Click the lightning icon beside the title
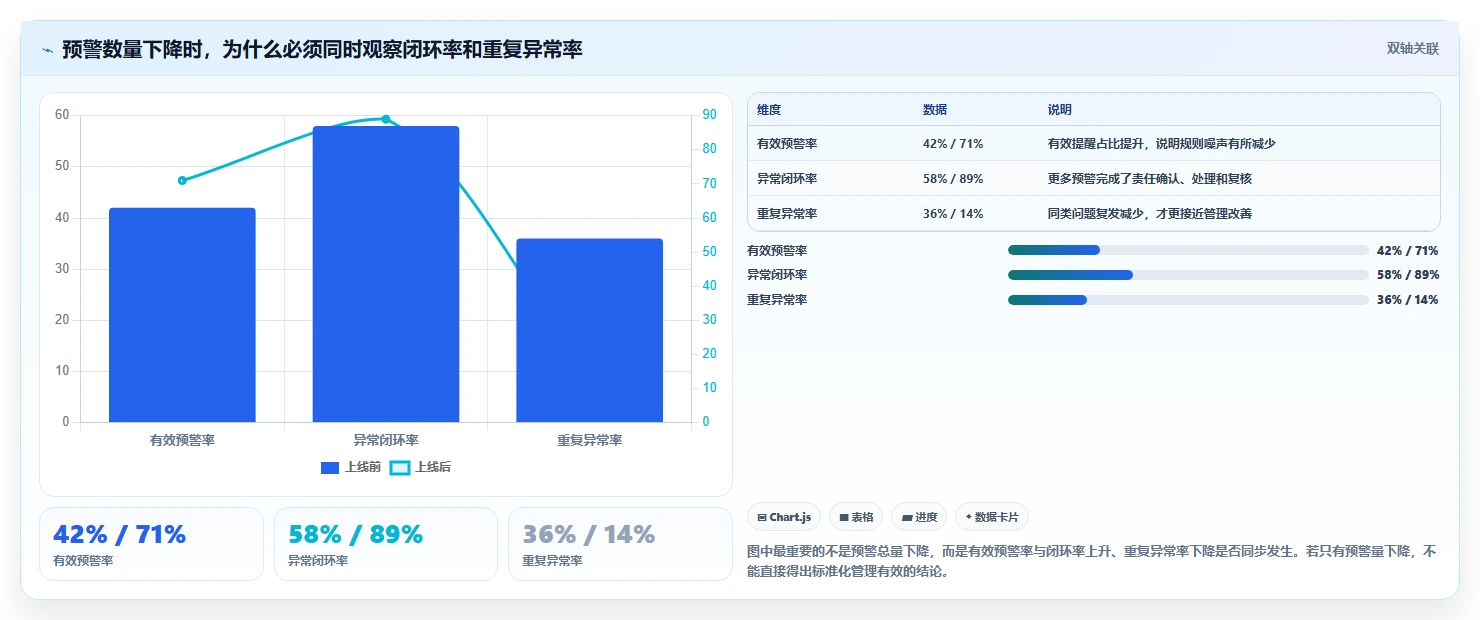 tap(47, 50)
